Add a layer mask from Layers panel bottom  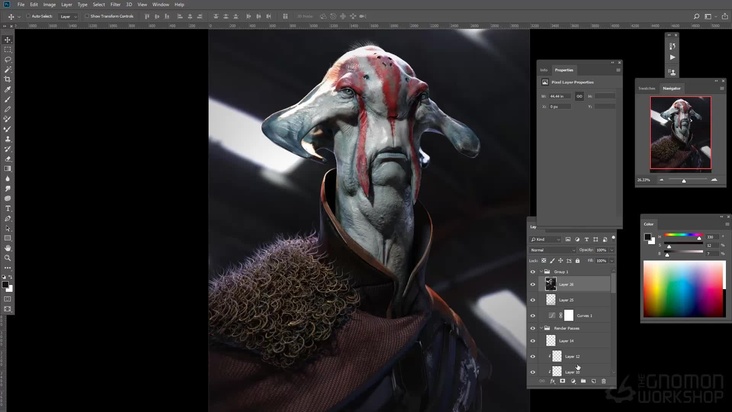tap(563, 381)
